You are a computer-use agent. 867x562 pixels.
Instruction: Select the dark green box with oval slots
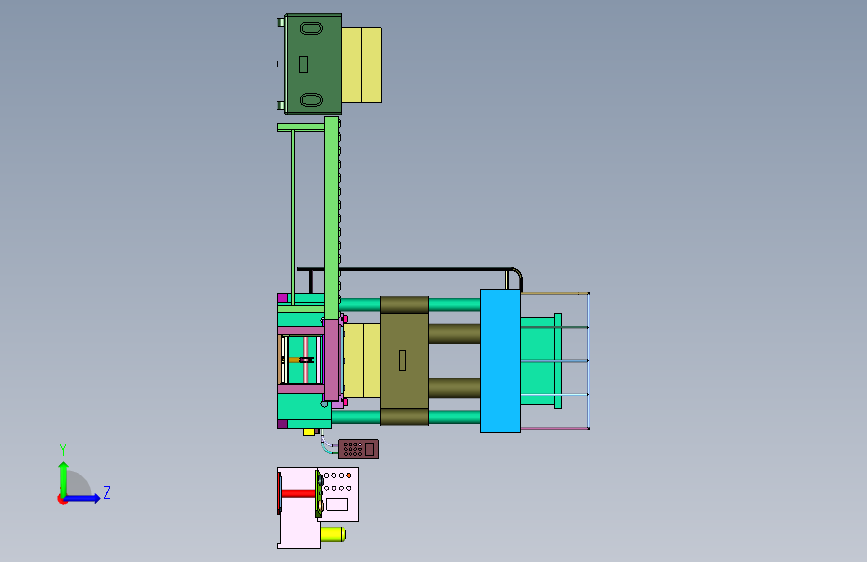313,64
